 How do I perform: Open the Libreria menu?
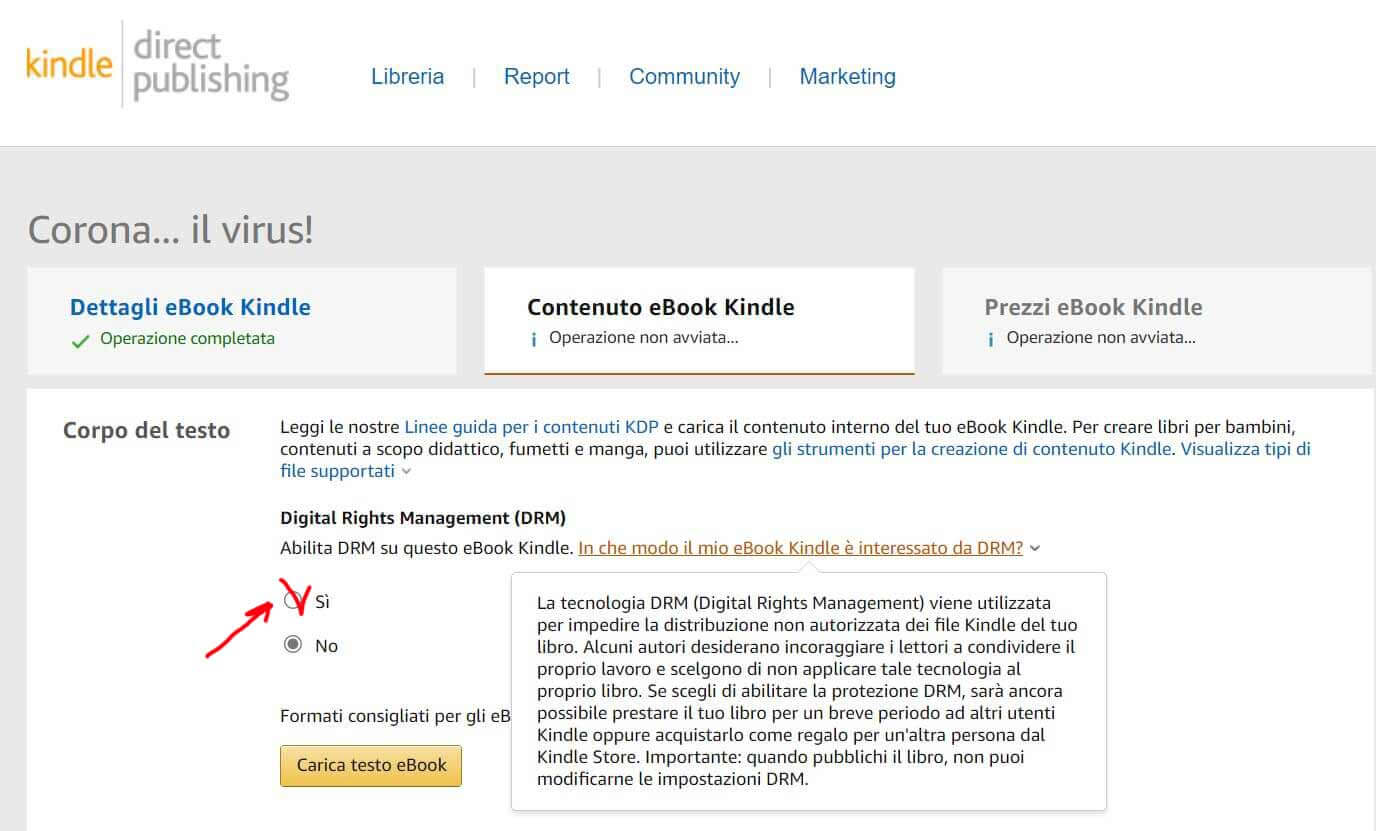[x=407, y=77]
